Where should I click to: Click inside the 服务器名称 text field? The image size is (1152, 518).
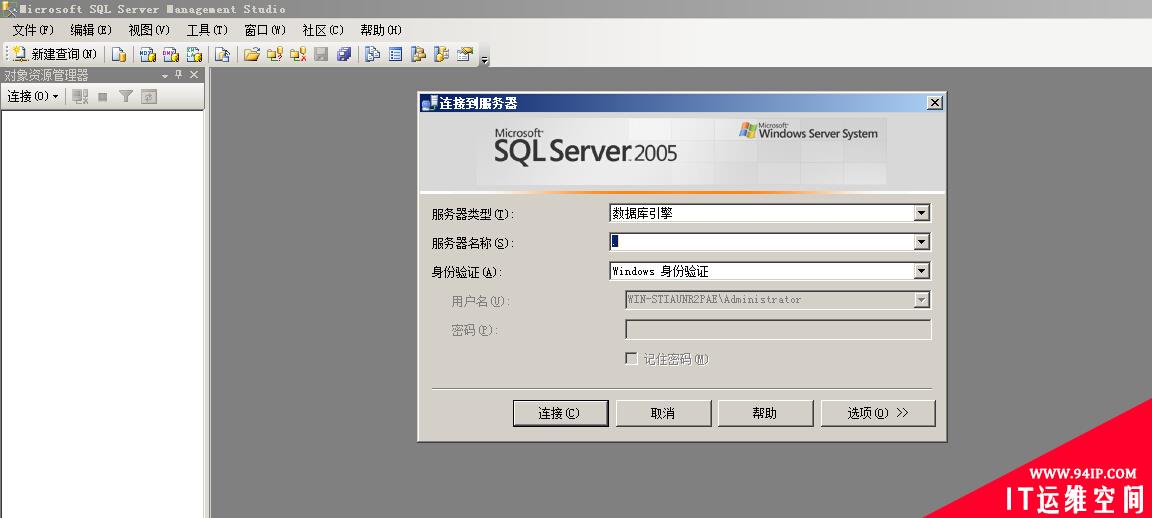(x=761, y=242)
